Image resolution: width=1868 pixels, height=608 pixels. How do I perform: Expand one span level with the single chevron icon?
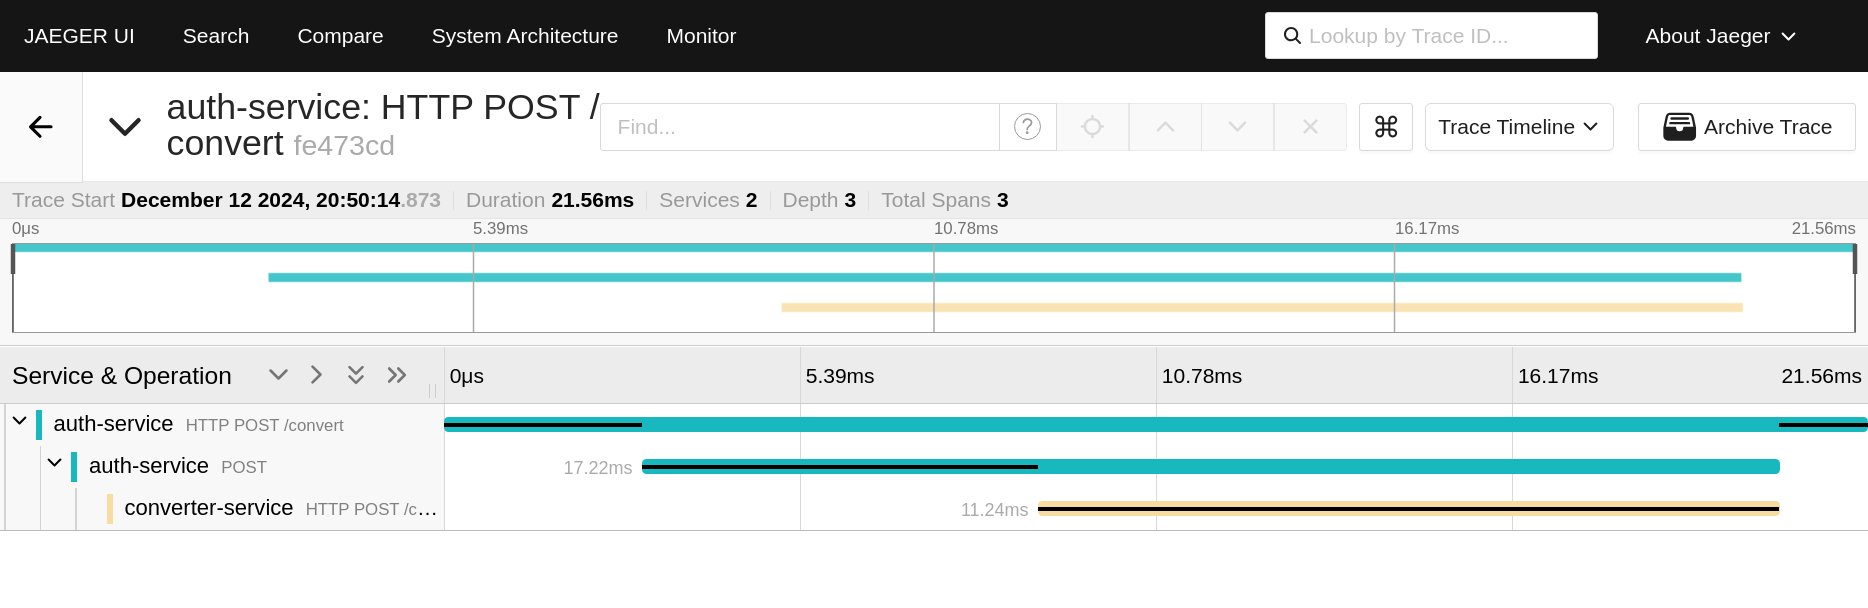click(278, 374)
